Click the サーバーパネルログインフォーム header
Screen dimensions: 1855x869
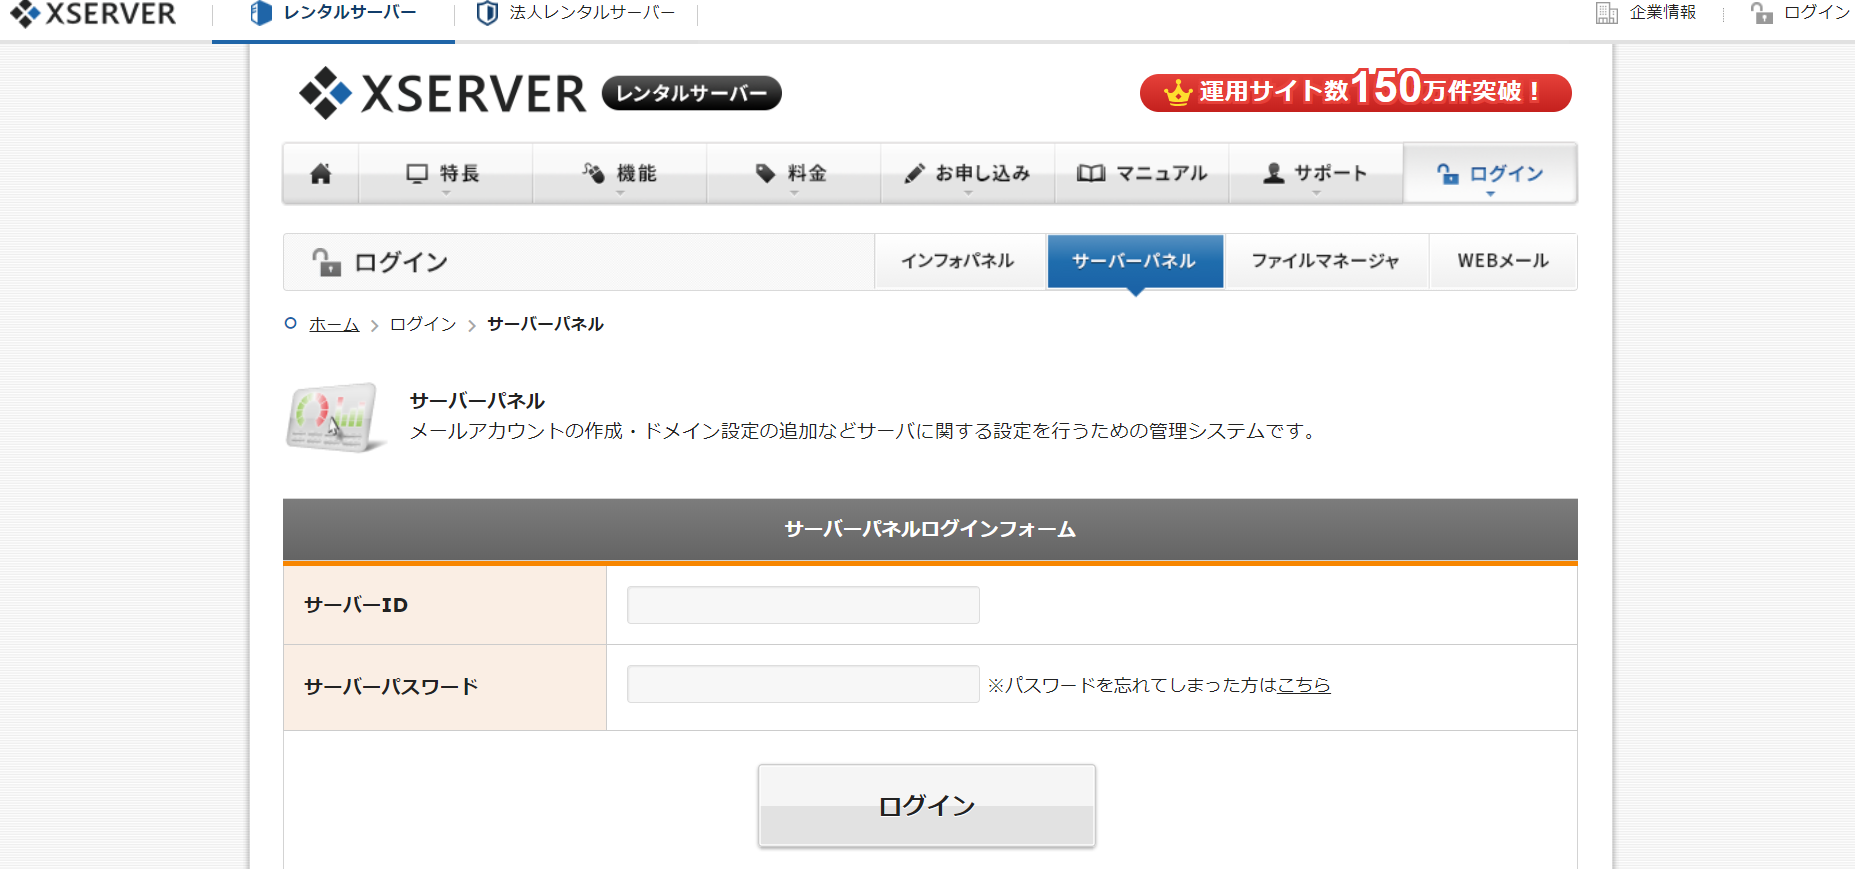(930, 529)
